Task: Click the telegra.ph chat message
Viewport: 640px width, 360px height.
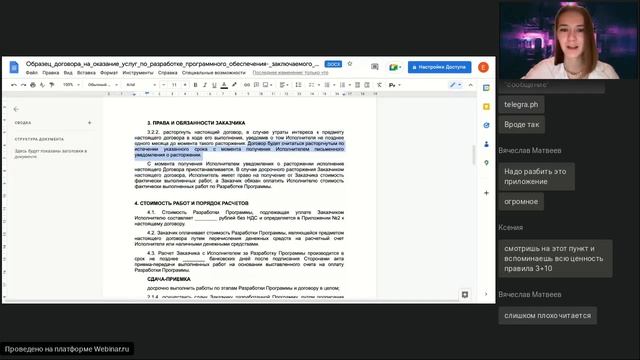Action: pyautogui.click(x=521, y=104)
